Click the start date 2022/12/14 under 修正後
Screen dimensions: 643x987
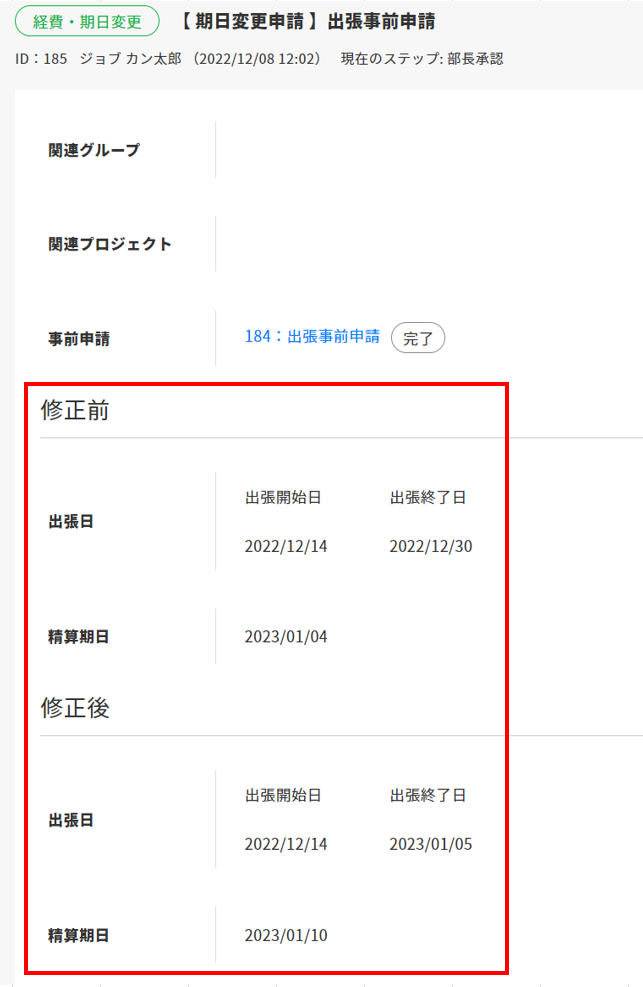[x=285, y=844]
